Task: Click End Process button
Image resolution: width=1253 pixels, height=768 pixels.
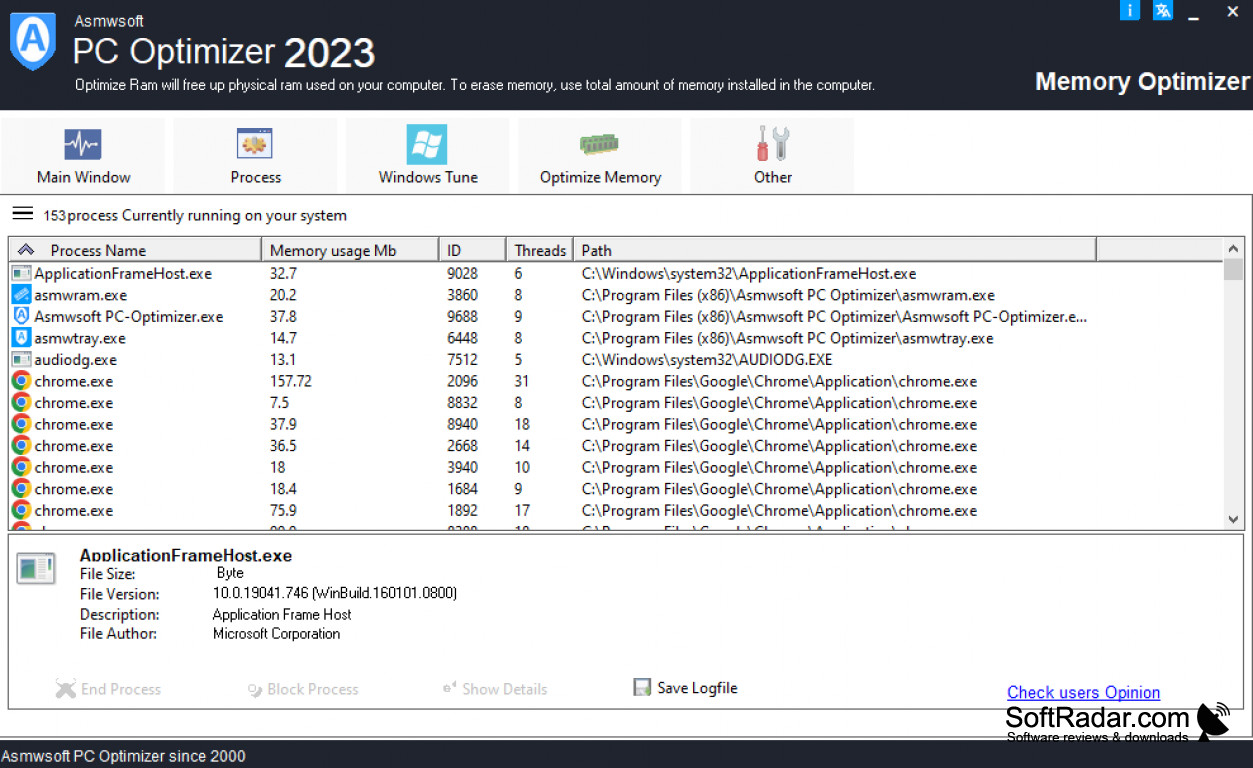Action: click(x=108, y=689)
